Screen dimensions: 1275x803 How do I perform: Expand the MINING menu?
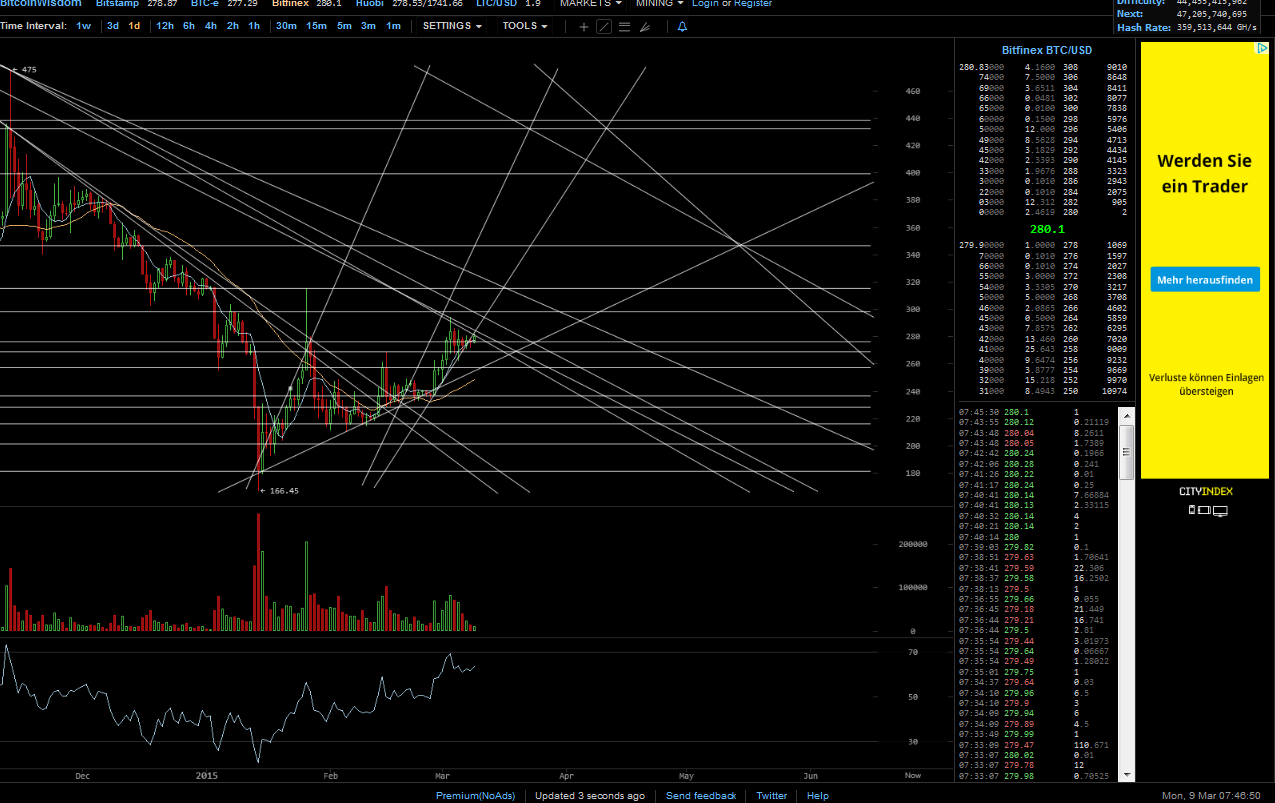(x=660, y=4)
